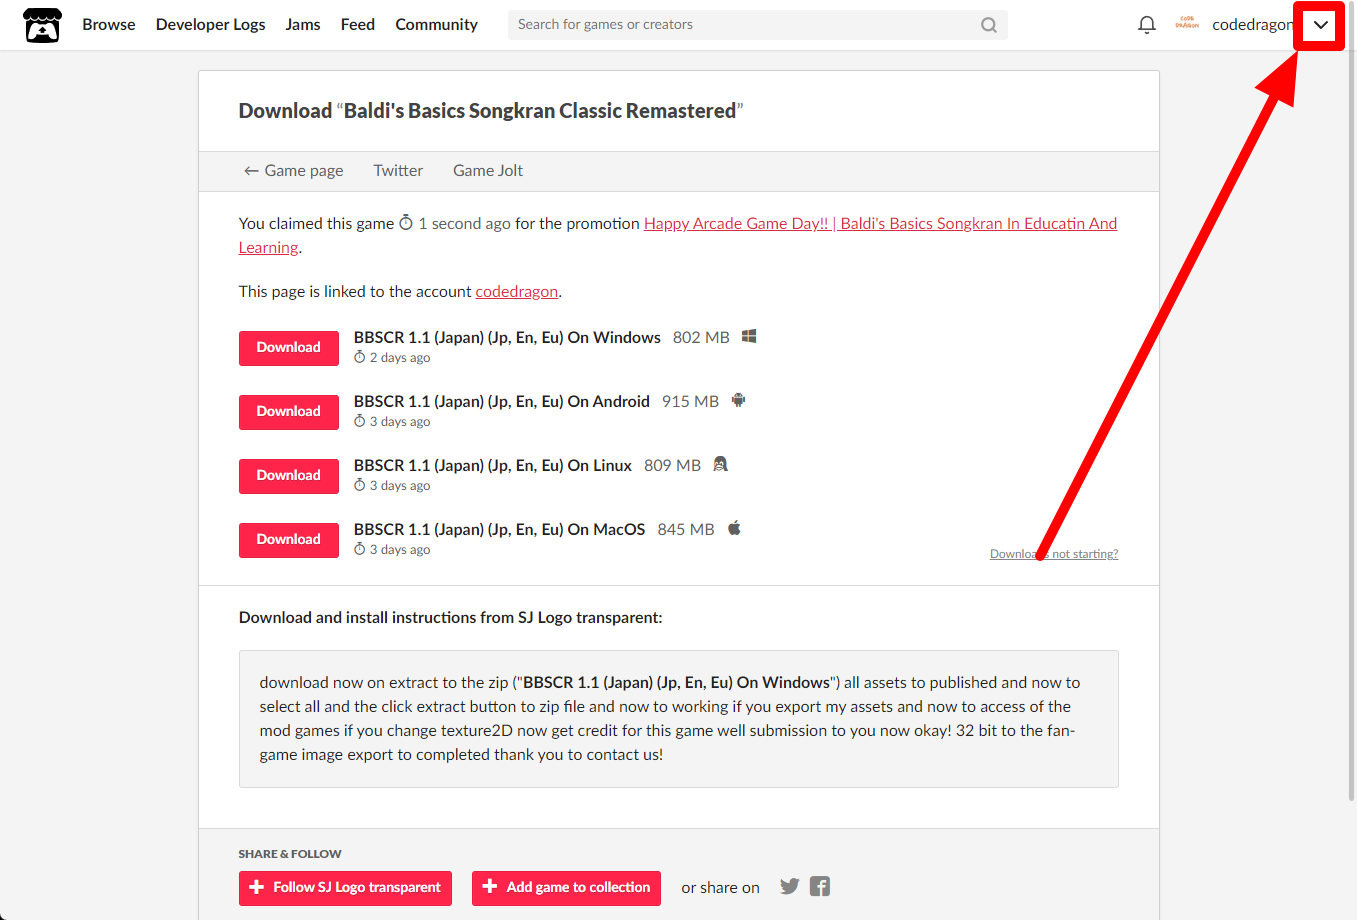Click the Linux penguin icon
Screen dimensions: 1357x920
tap(720, 465)
